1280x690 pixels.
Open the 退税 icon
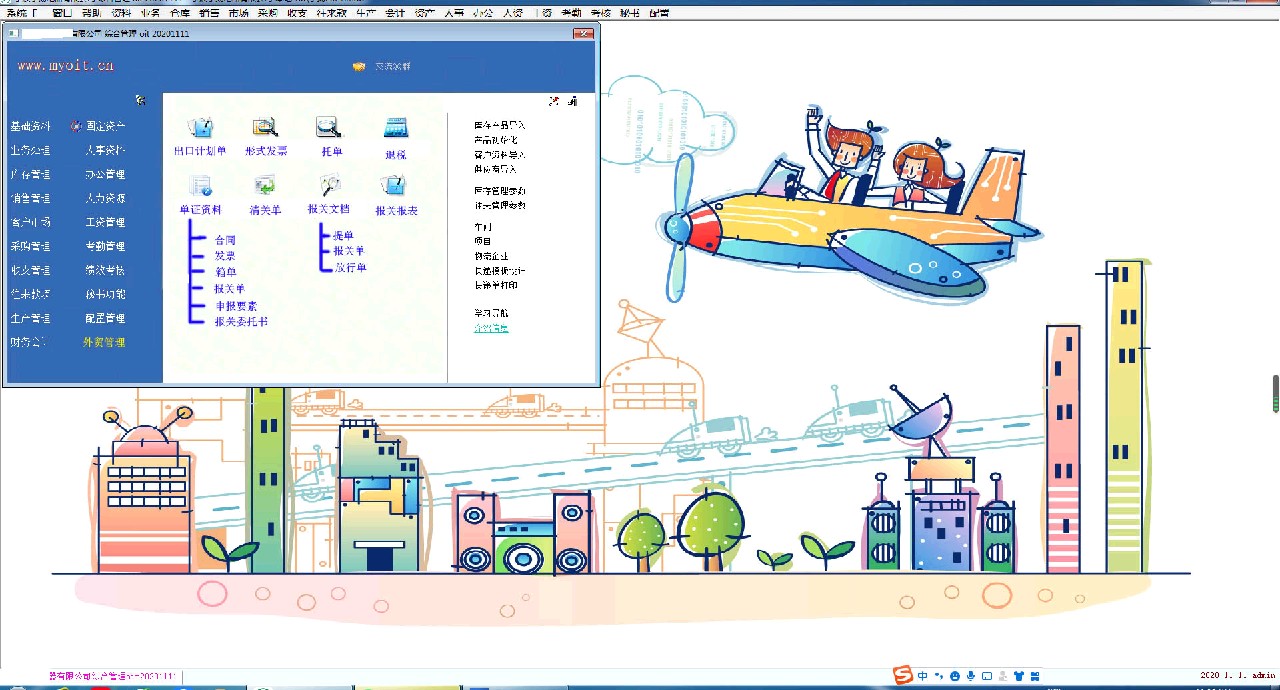tap(396, 128)
